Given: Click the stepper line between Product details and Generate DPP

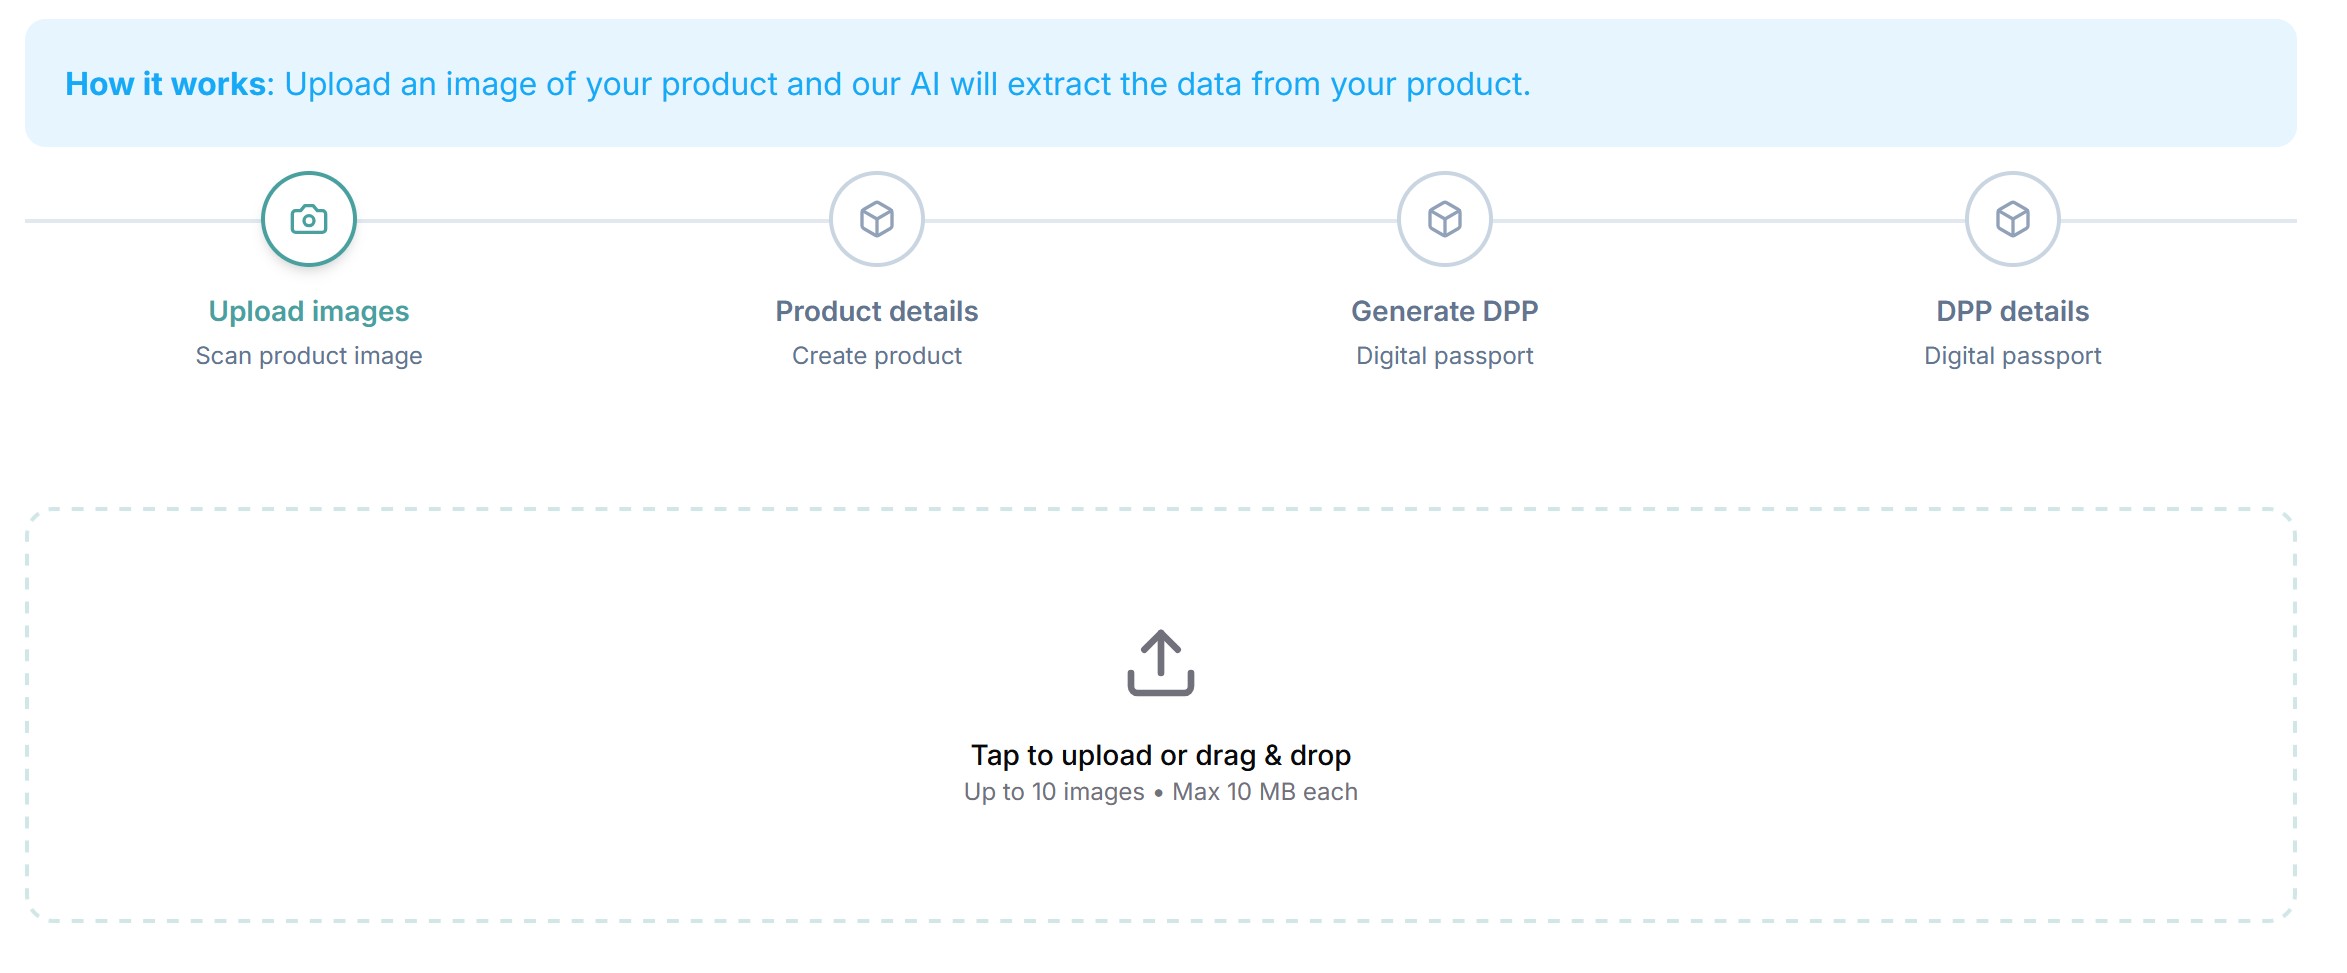Looking at the screenshot, I should (1161, 220).
